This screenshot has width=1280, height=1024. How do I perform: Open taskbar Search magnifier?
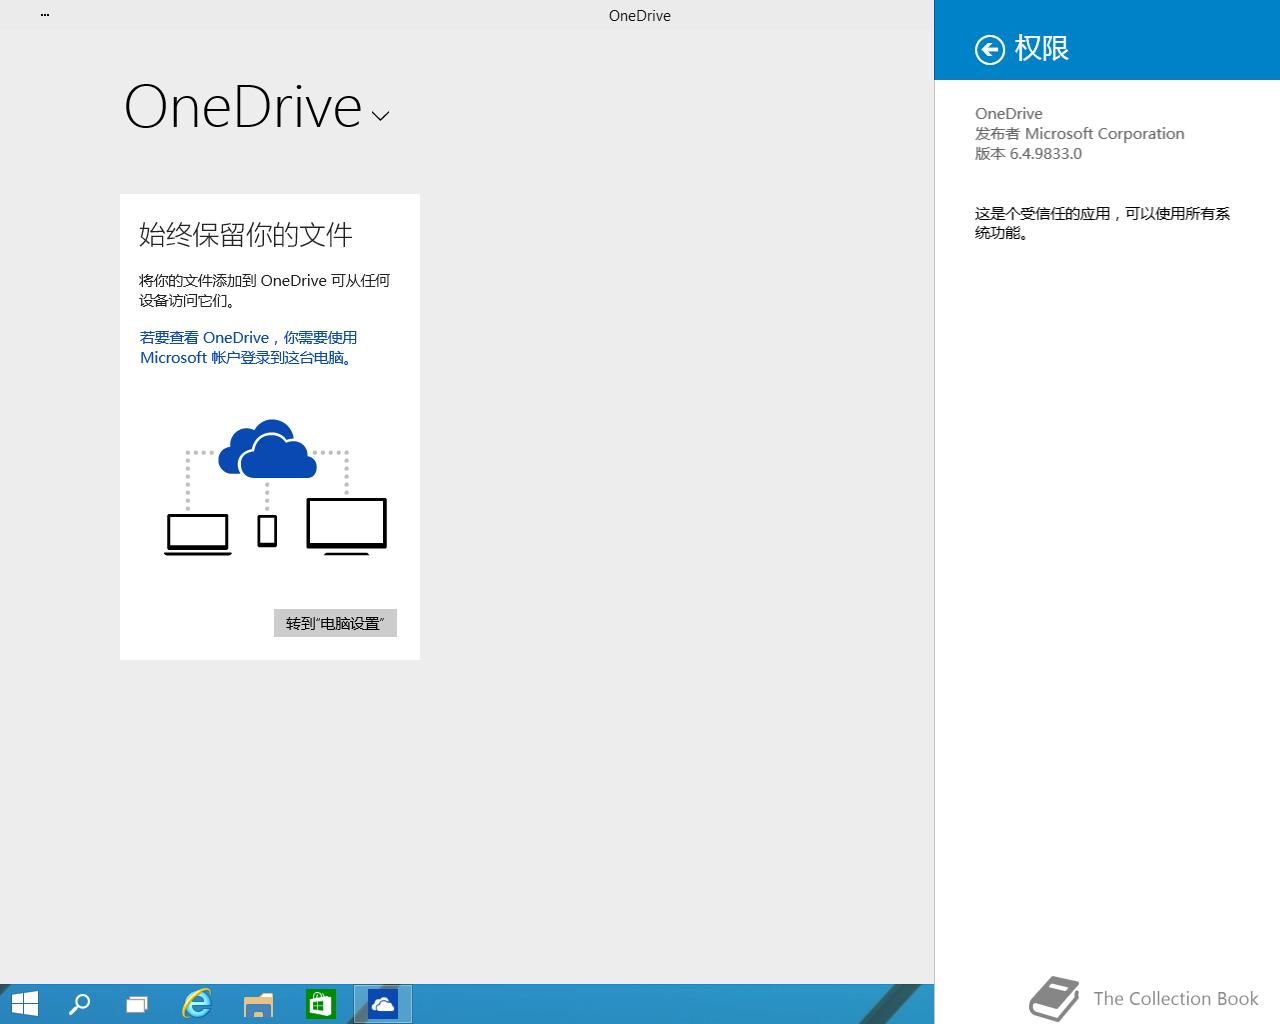click(79, 1003)
